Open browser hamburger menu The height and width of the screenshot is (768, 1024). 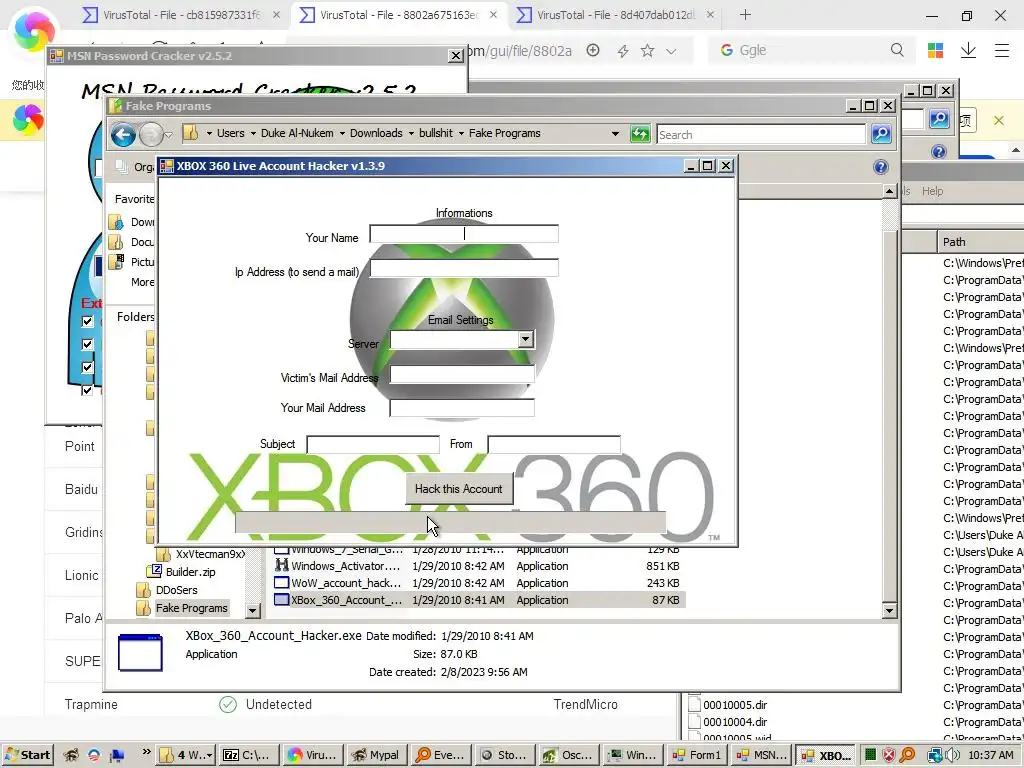click(1002, 50)
